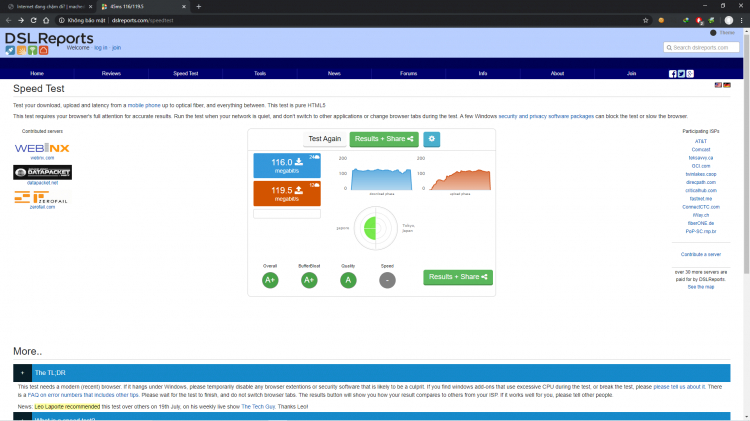Open the please tell us about it link
This screenshot has width=750, height=421.
tap(679, 387)
